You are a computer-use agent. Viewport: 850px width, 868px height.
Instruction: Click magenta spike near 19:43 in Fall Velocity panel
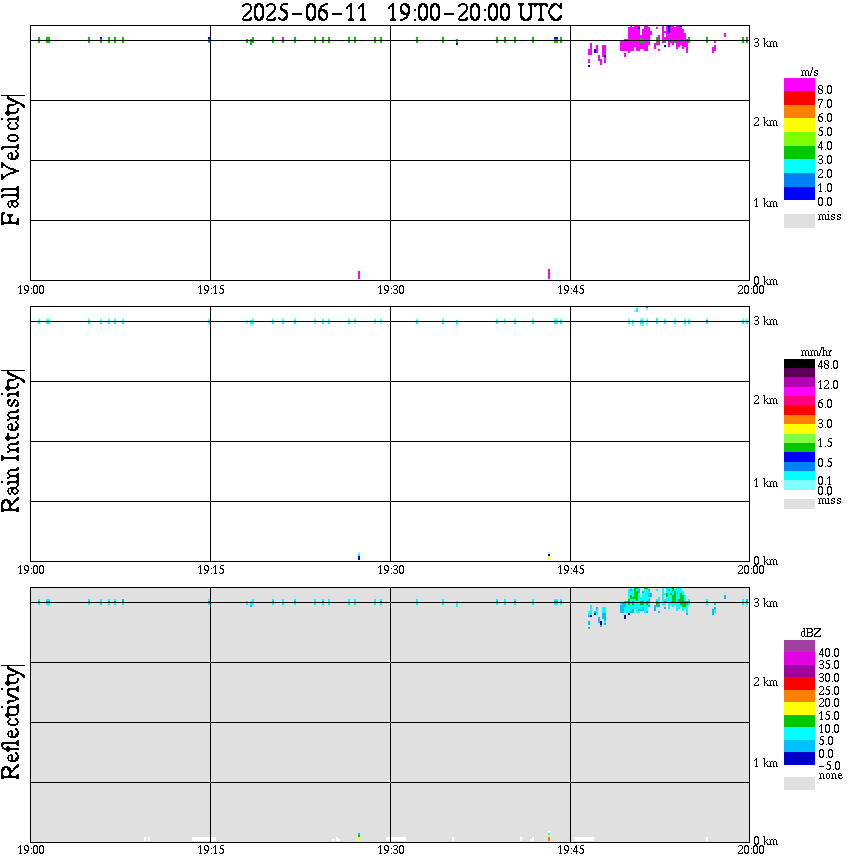click(x=549, y=273)
